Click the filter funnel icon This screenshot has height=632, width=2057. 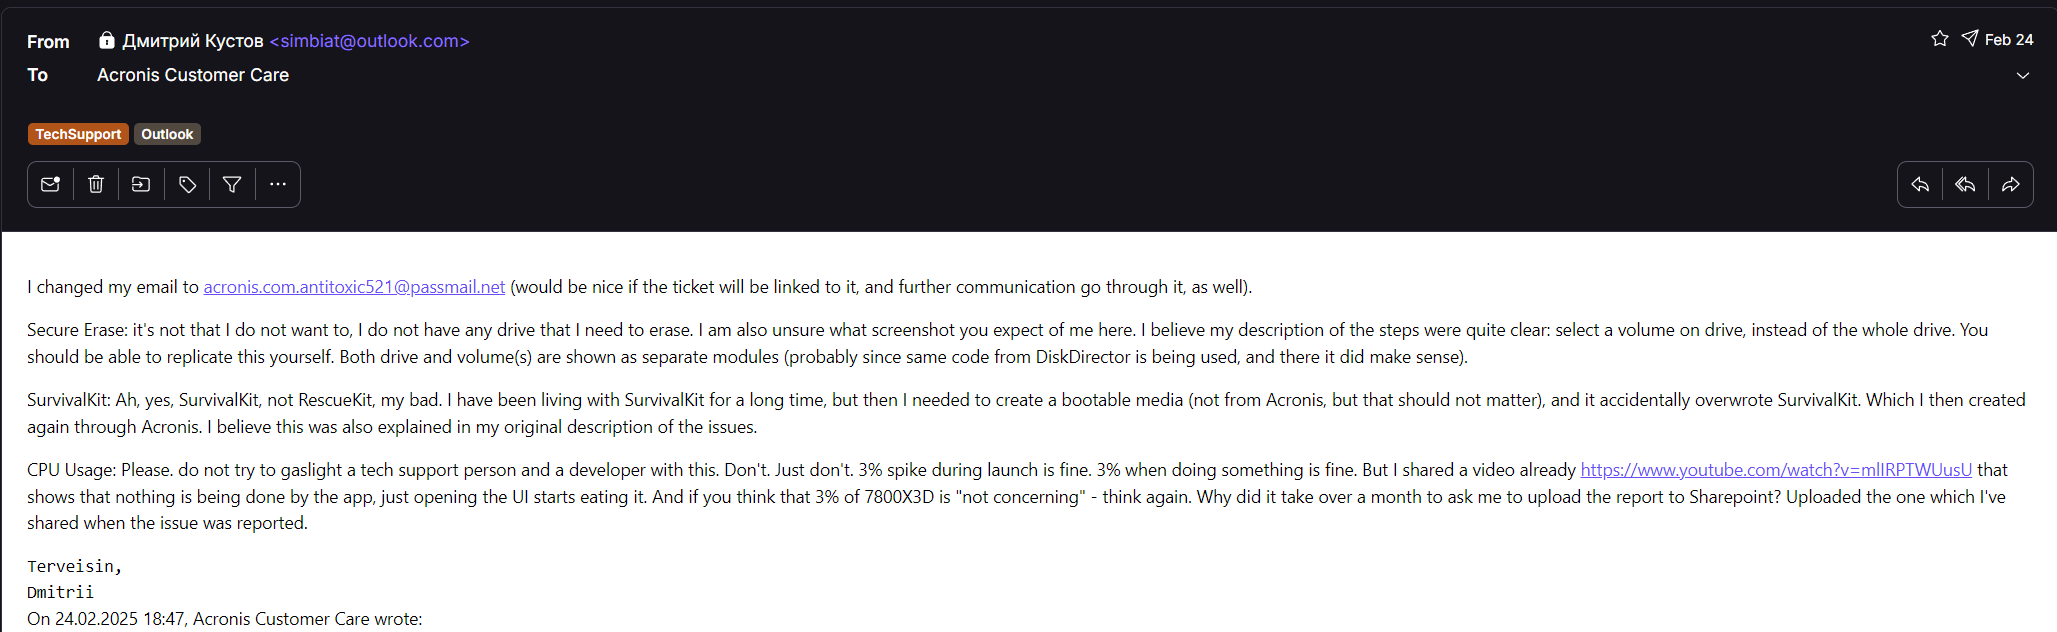point(232,184)
